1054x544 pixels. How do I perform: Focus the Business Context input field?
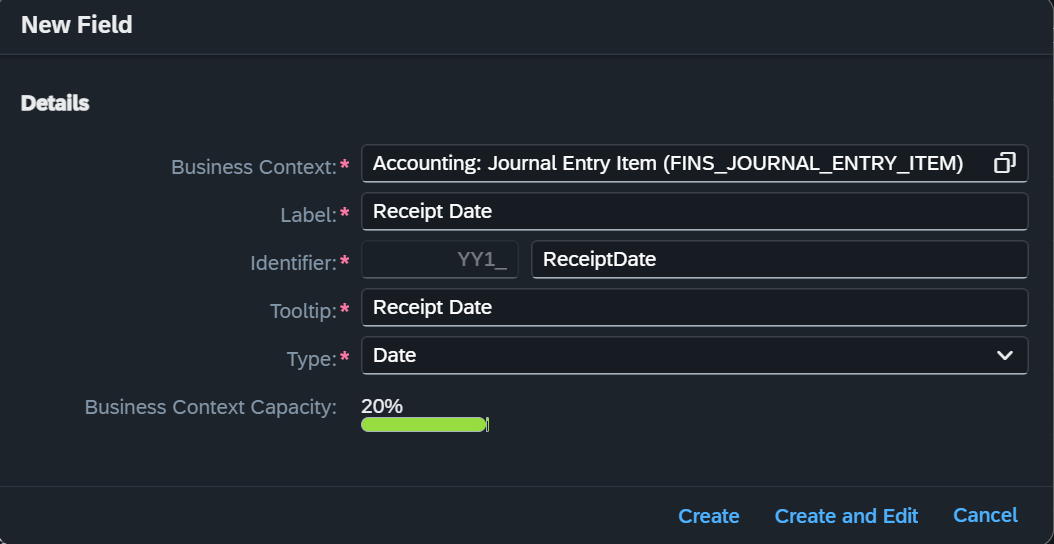click(694, 163)
